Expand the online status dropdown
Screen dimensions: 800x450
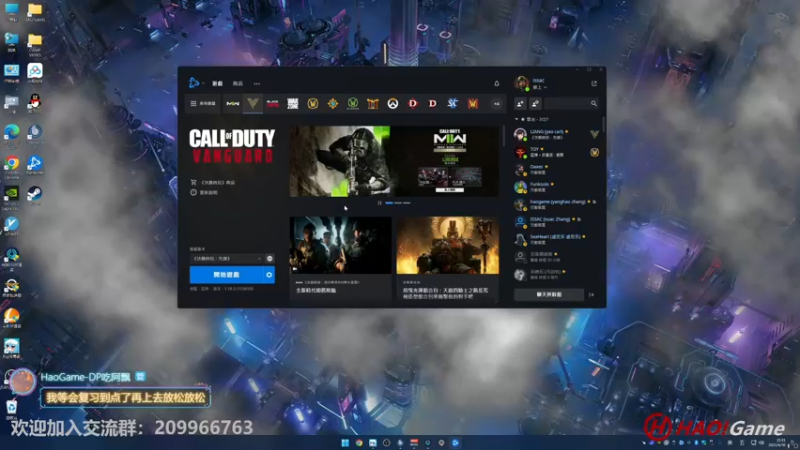point(540,87)
